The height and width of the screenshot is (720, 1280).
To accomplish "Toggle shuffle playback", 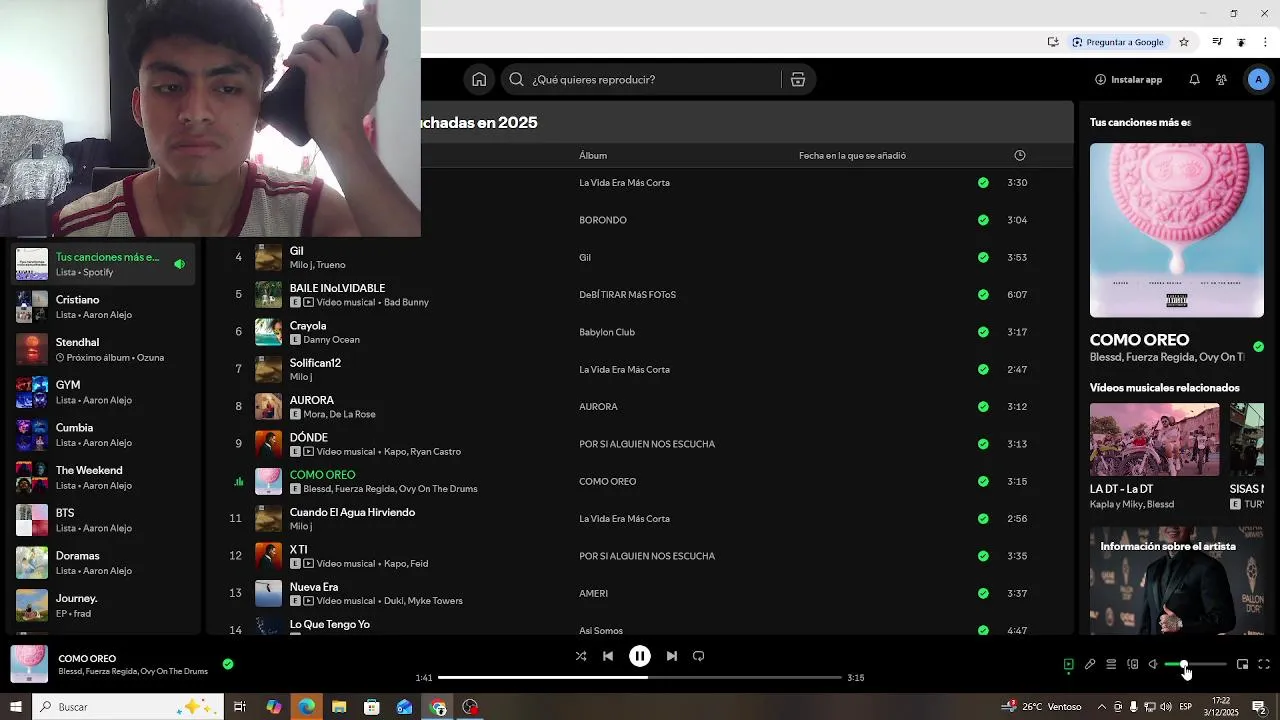I will (581, 656).
